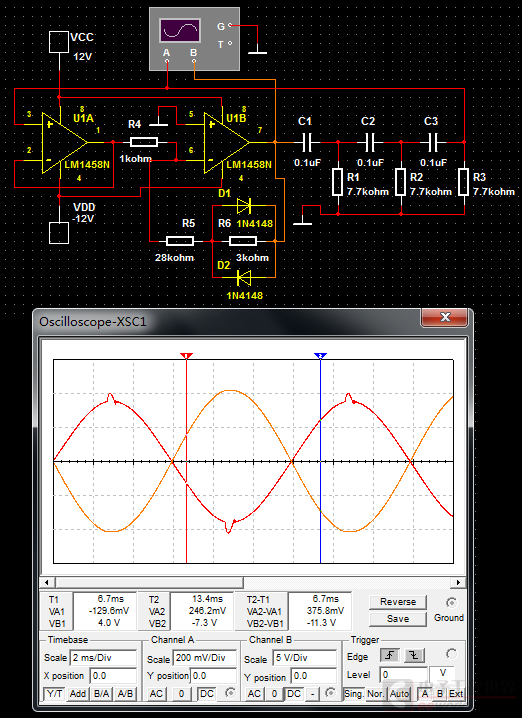The image size is (522, 718).
Task: Set Channel A coupling to DC
Action: click(207, 693)
